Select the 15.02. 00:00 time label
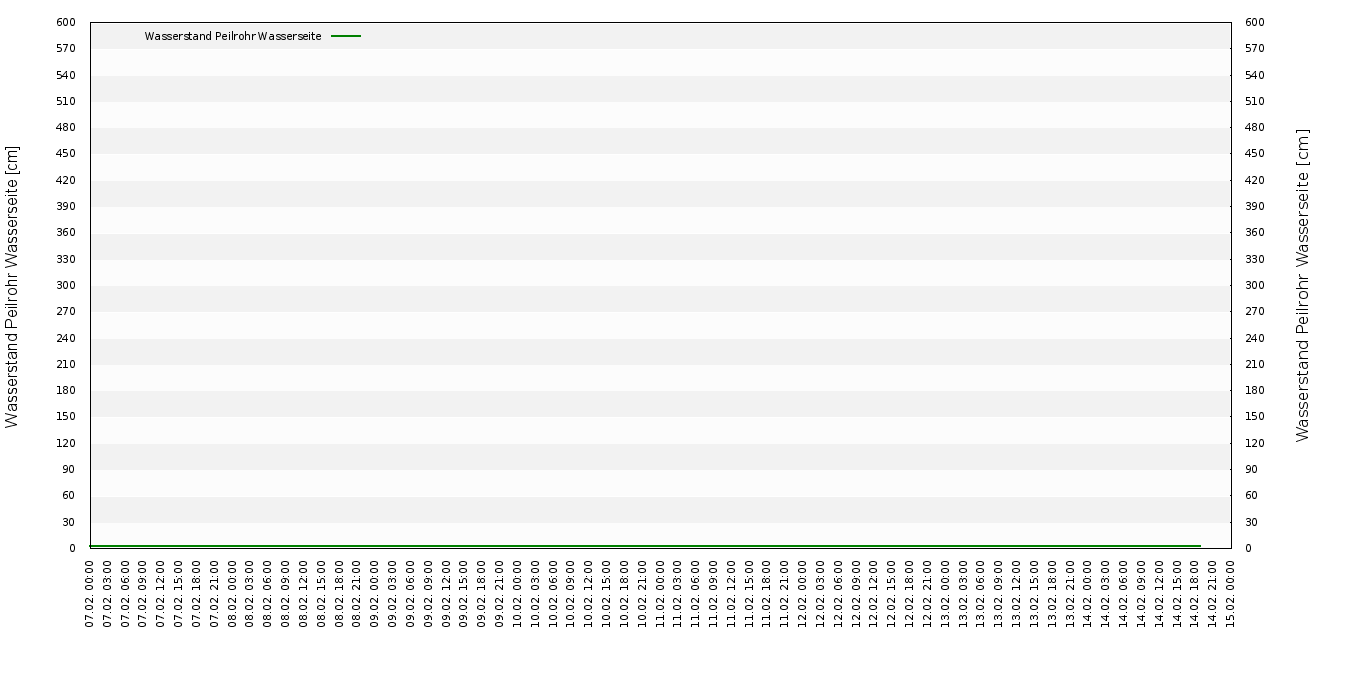 1231,594
